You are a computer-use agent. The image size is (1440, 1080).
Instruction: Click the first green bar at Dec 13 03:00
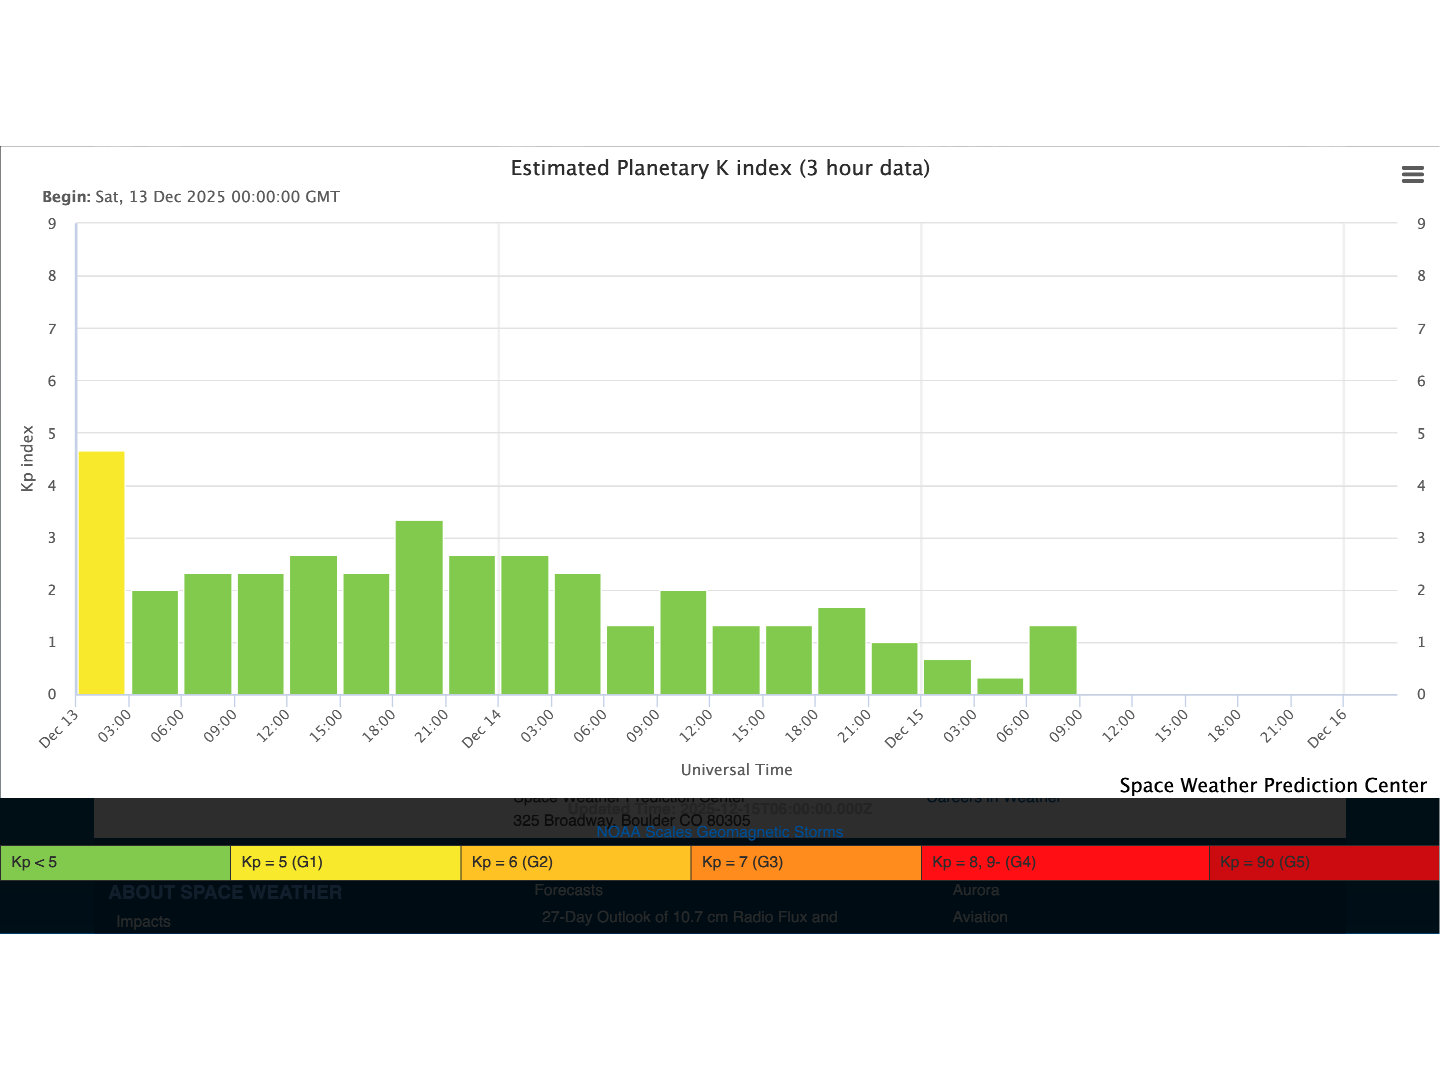click(155, 643)
